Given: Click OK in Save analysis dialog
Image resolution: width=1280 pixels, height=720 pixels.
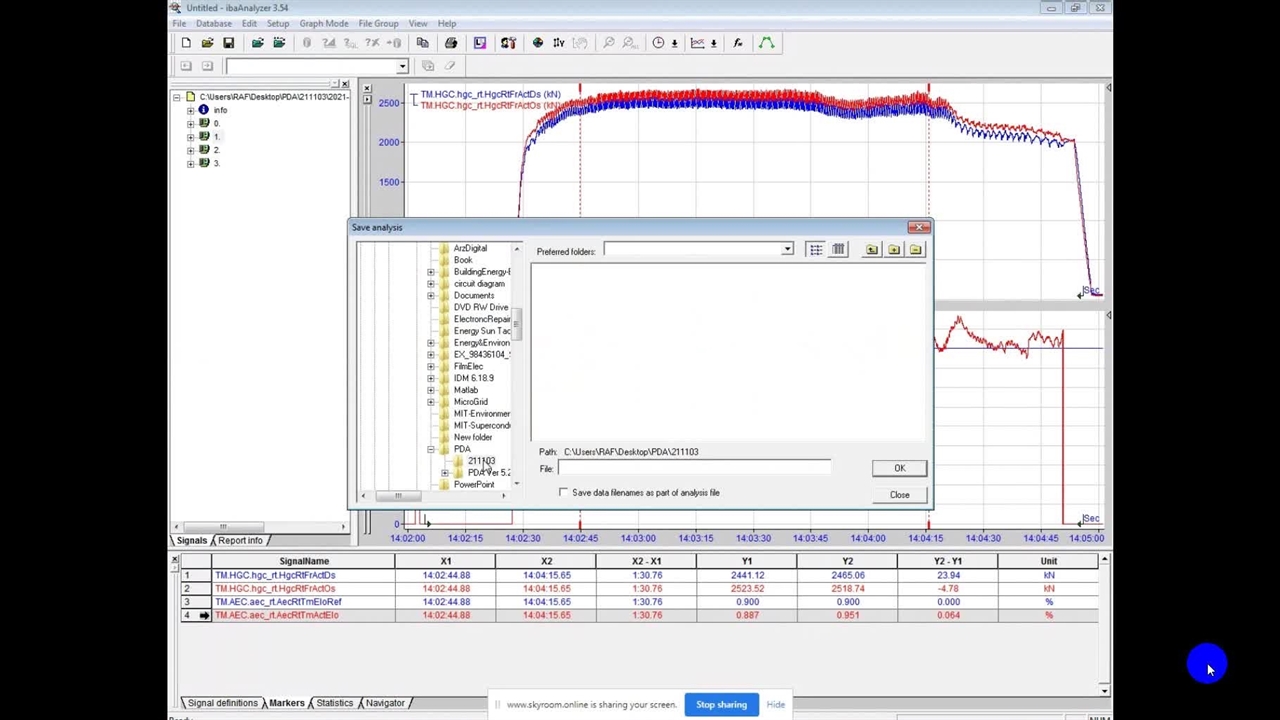Looking at the screenshot, I should pyautogui.click(x=899, y=468).
